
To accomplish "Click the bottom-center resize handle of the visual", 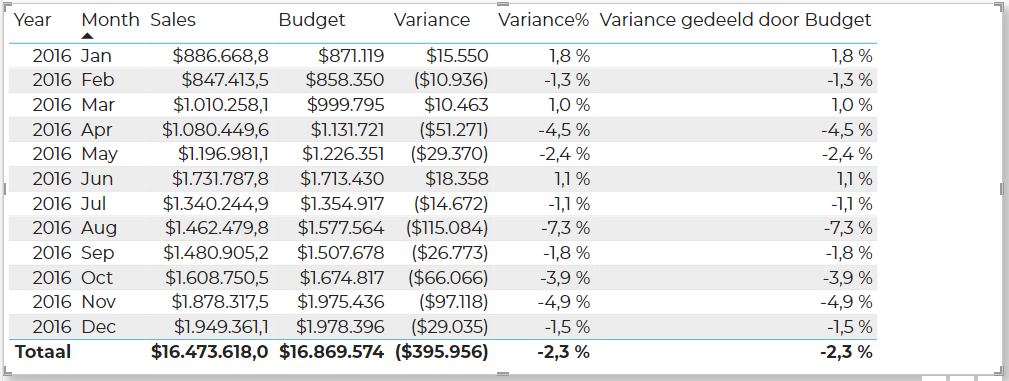I will [x=504, y=373].
